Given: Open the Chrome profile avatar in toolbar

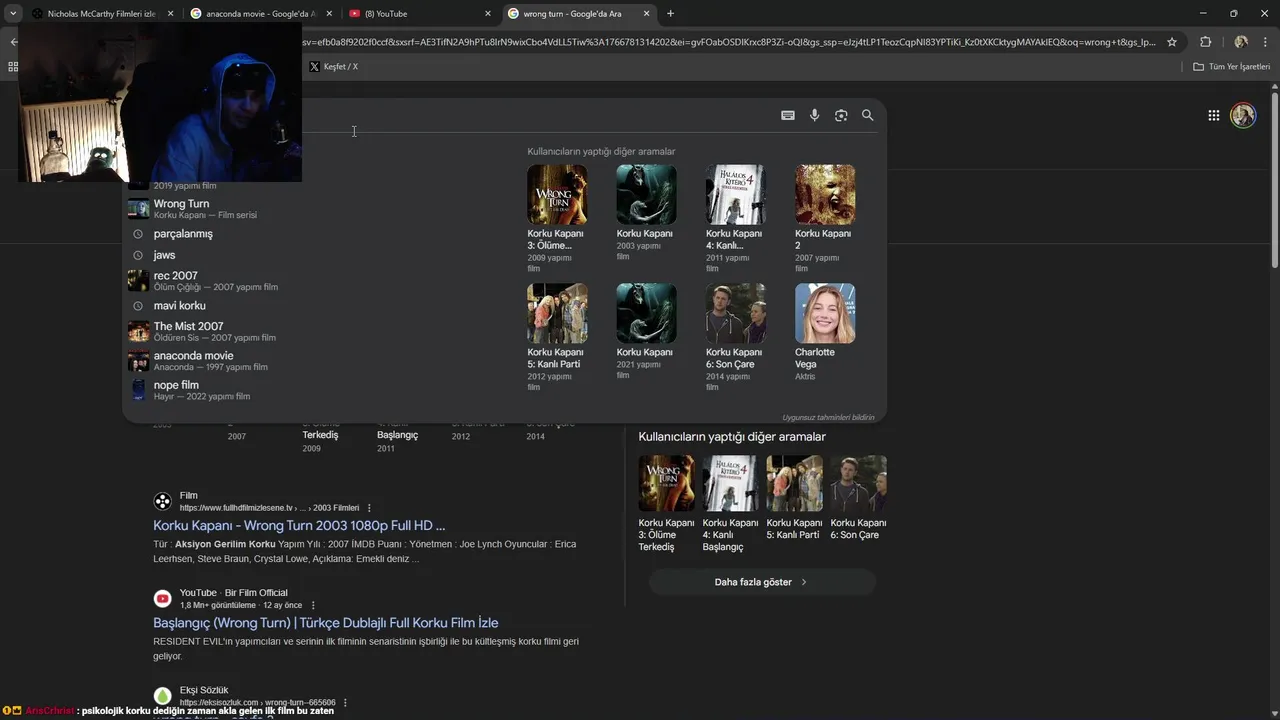Looking at the screenshot, I should pos(1241,42).
